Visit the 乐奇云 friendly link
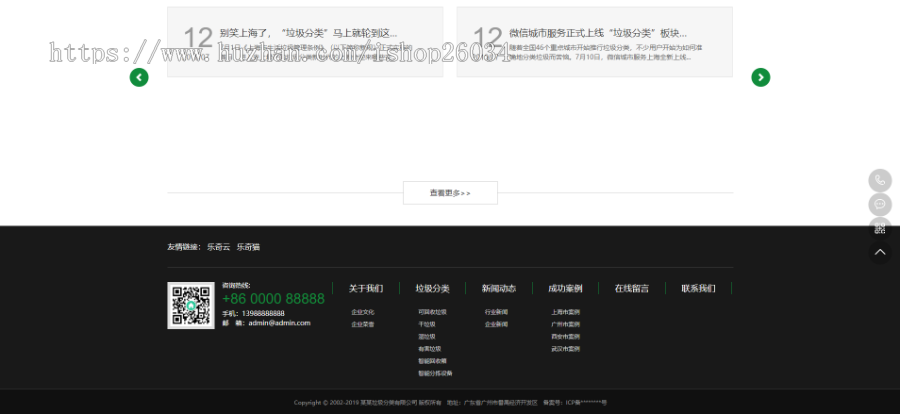The image size is (900, 414). (x=218, y=247)
